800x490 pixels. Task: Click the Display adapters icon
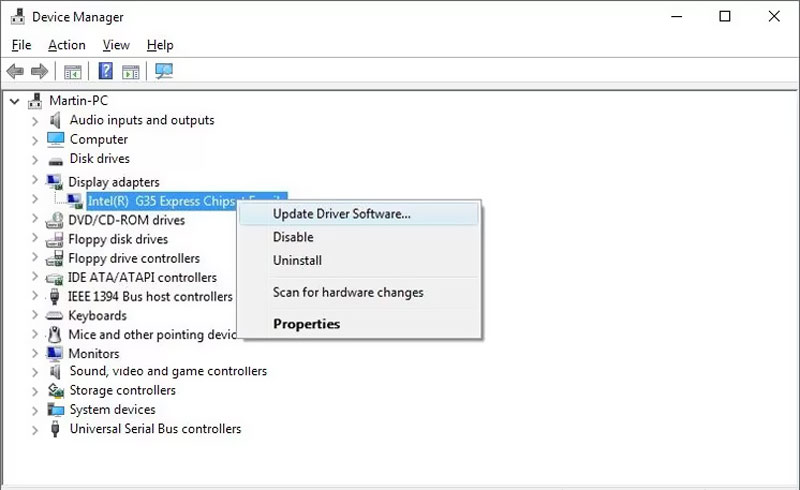coord(54,182)
